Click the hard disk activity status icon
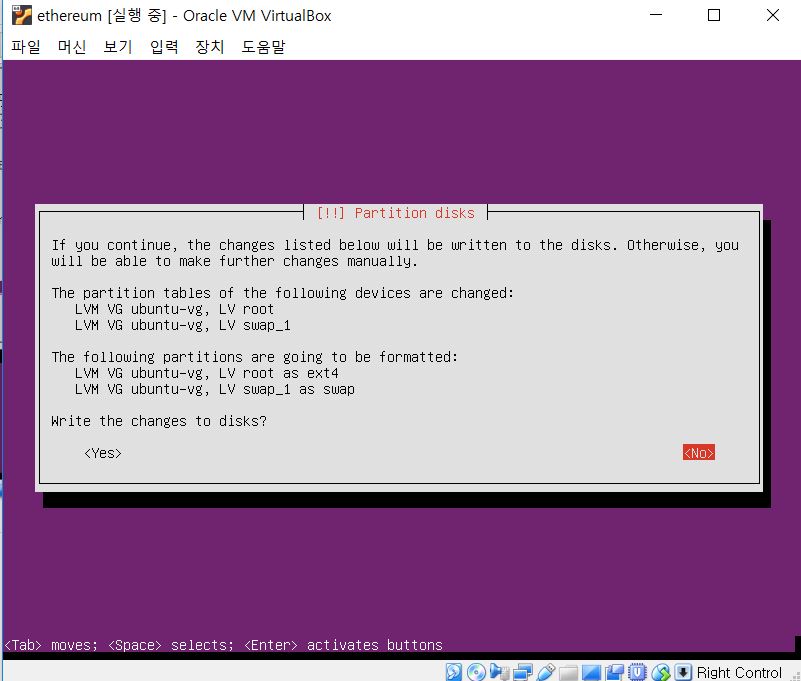 (x=454, y=672)
